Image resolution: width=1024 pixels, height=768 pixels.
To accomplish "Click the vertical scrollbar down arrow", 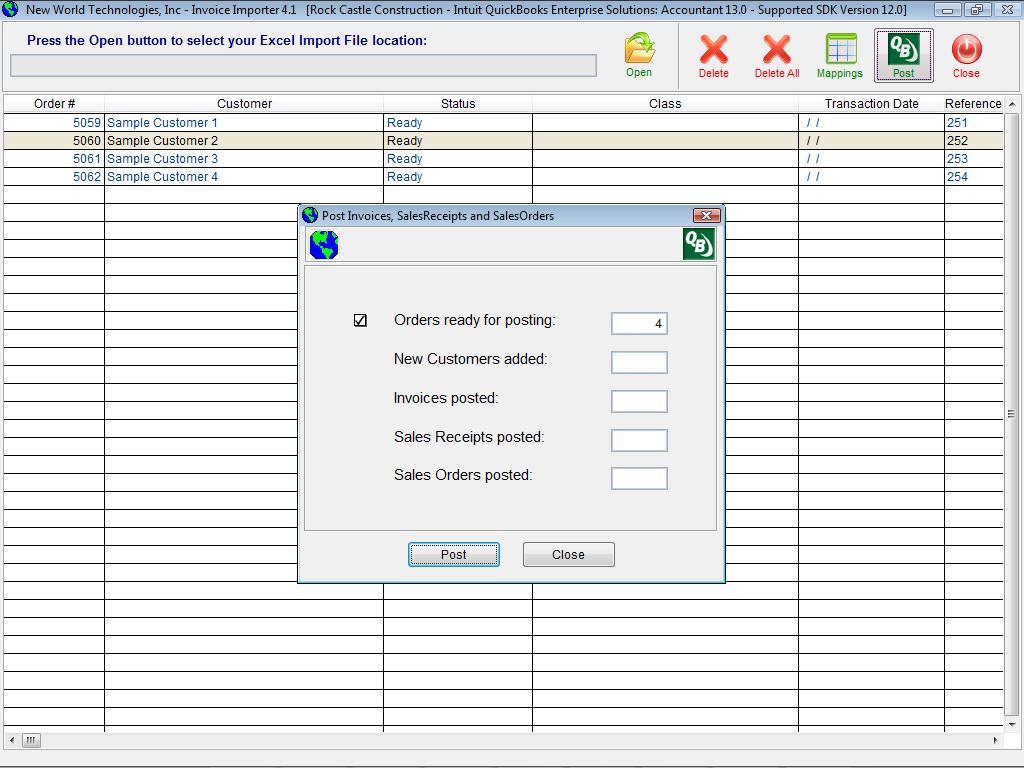I will pos(1012,724).
